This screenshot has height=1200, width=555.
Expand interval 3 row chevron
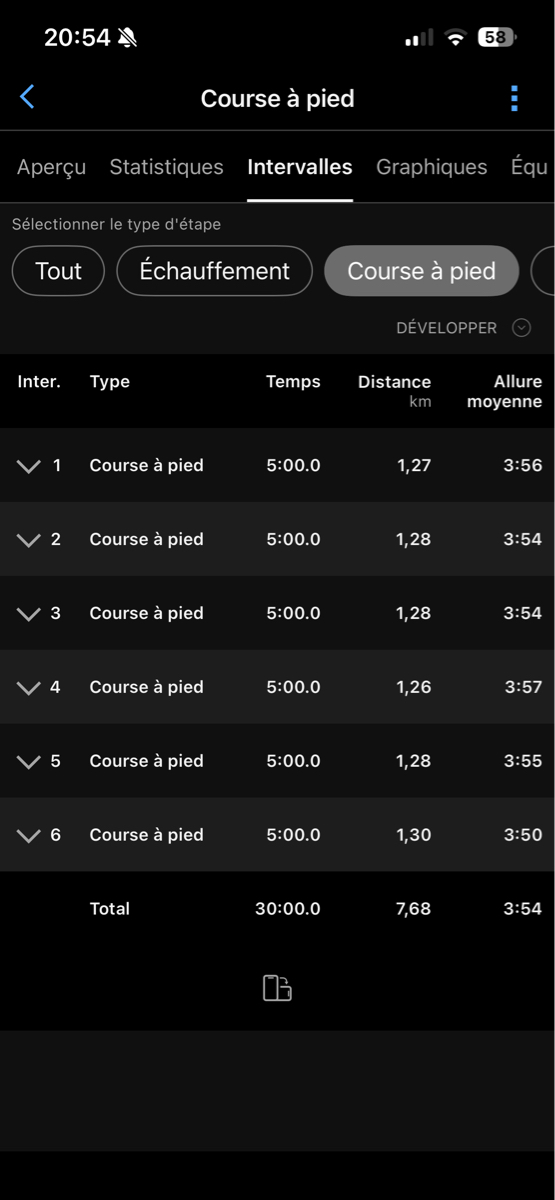29,614
